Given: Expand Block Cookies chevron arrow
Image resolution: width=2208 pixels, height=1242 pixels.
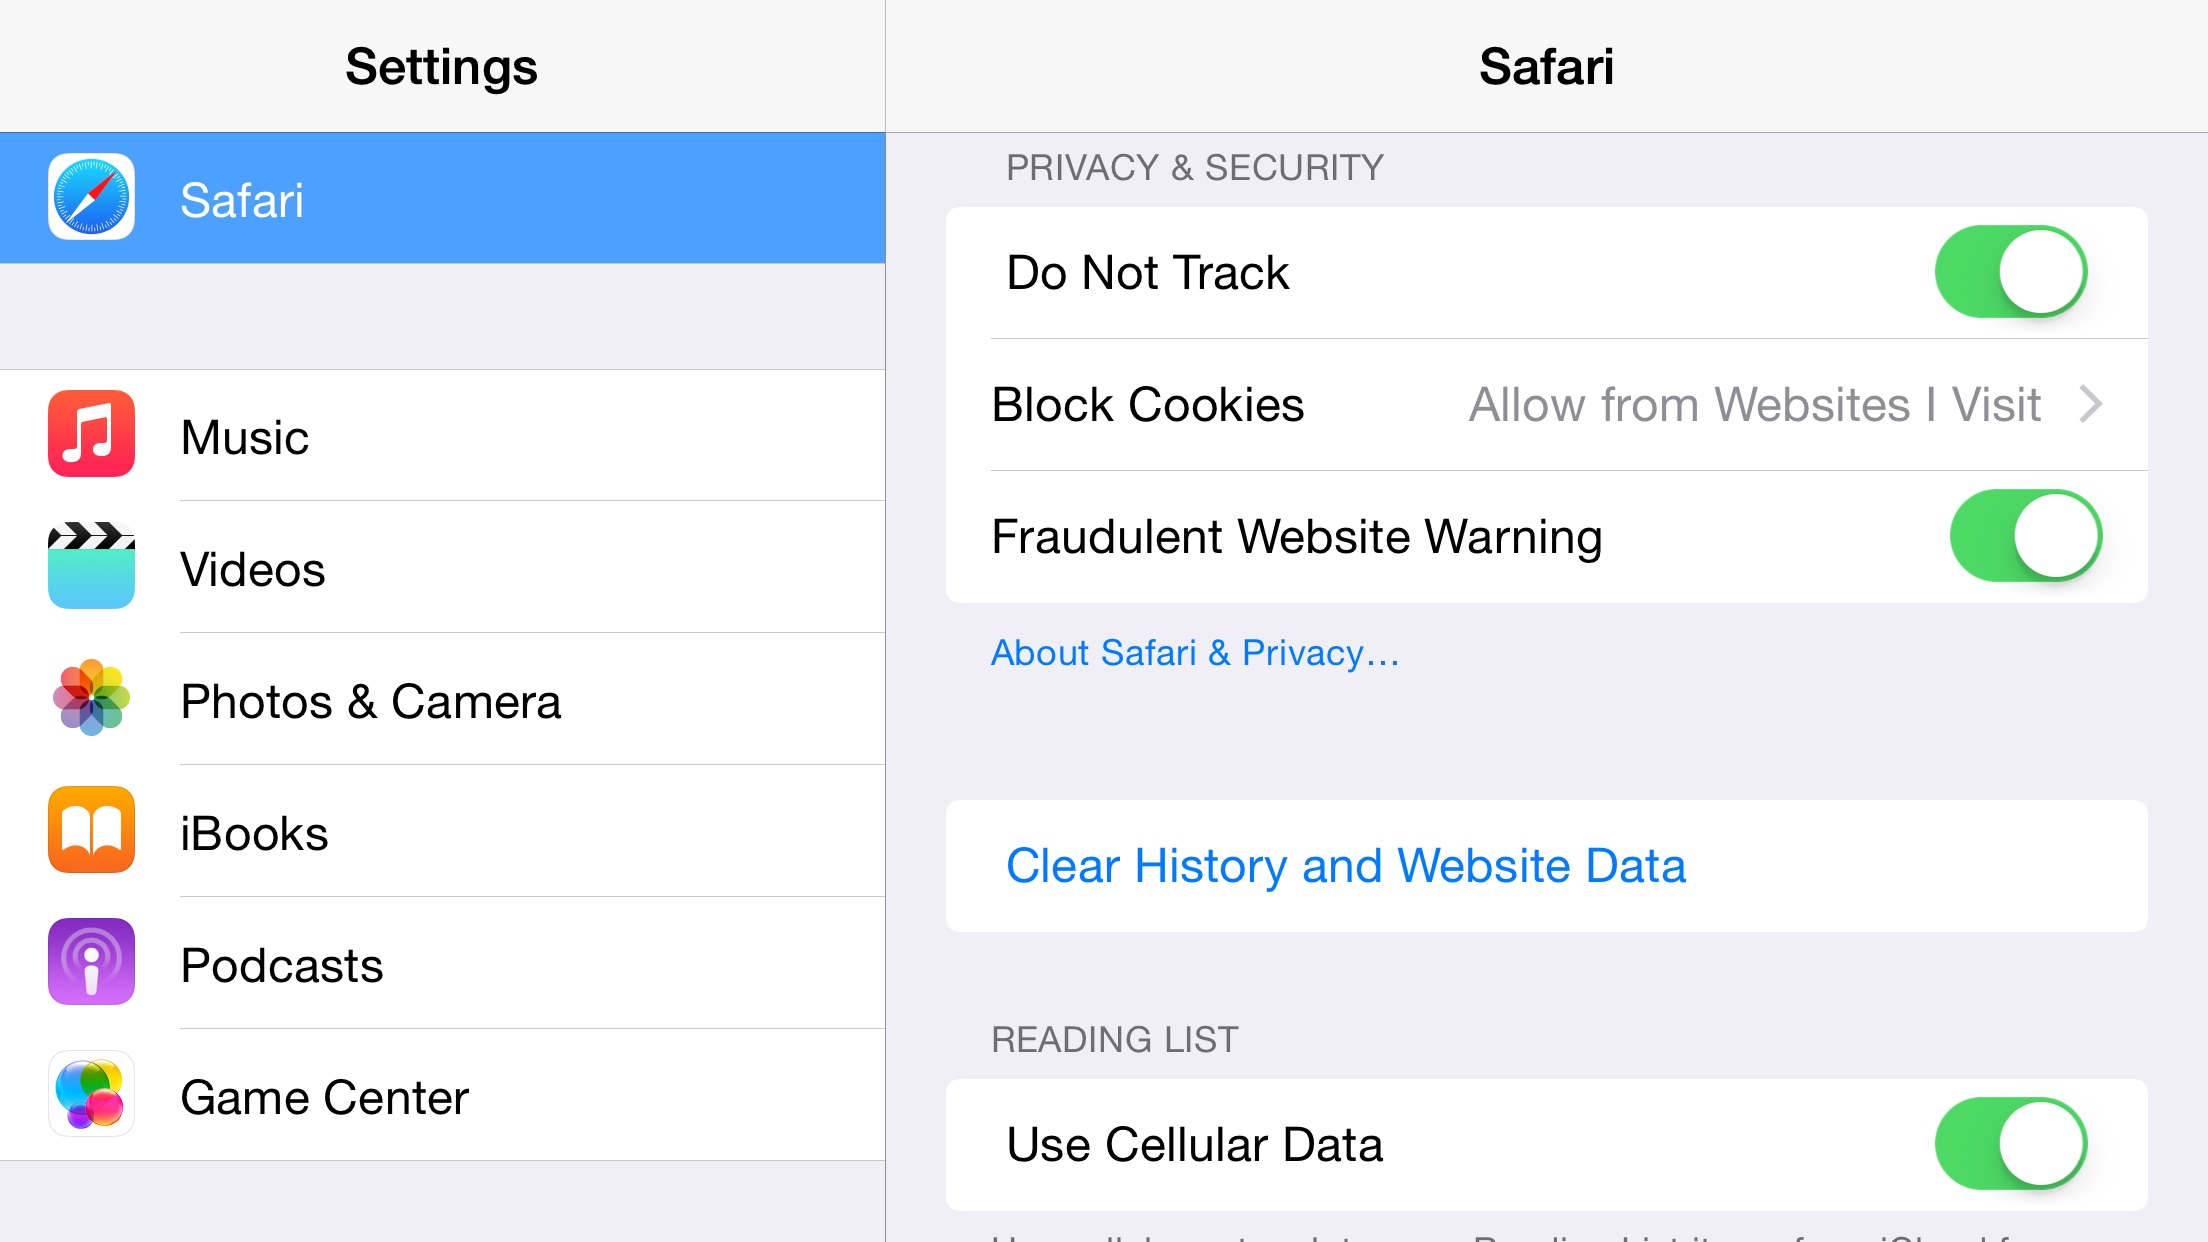Looking at the screenshot, I should pyautogui.click(x=2091, y=404).
